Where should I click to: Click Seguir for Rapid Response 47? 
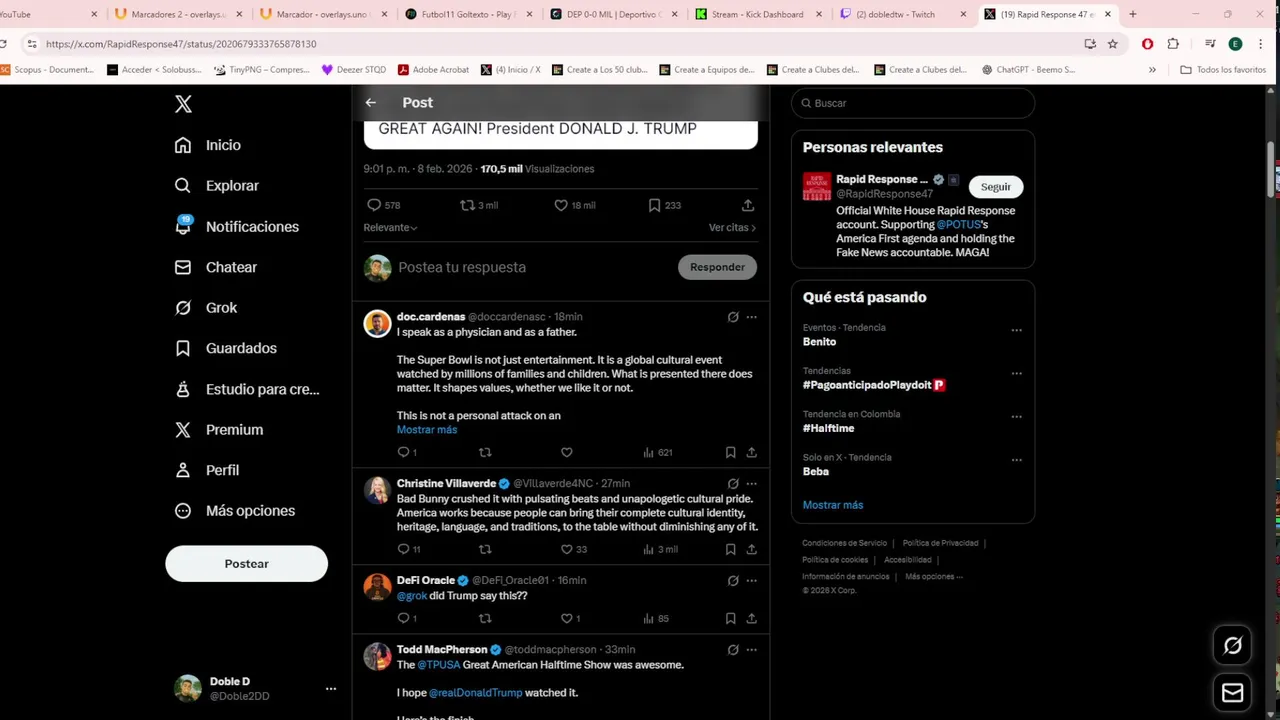[996, 187]
